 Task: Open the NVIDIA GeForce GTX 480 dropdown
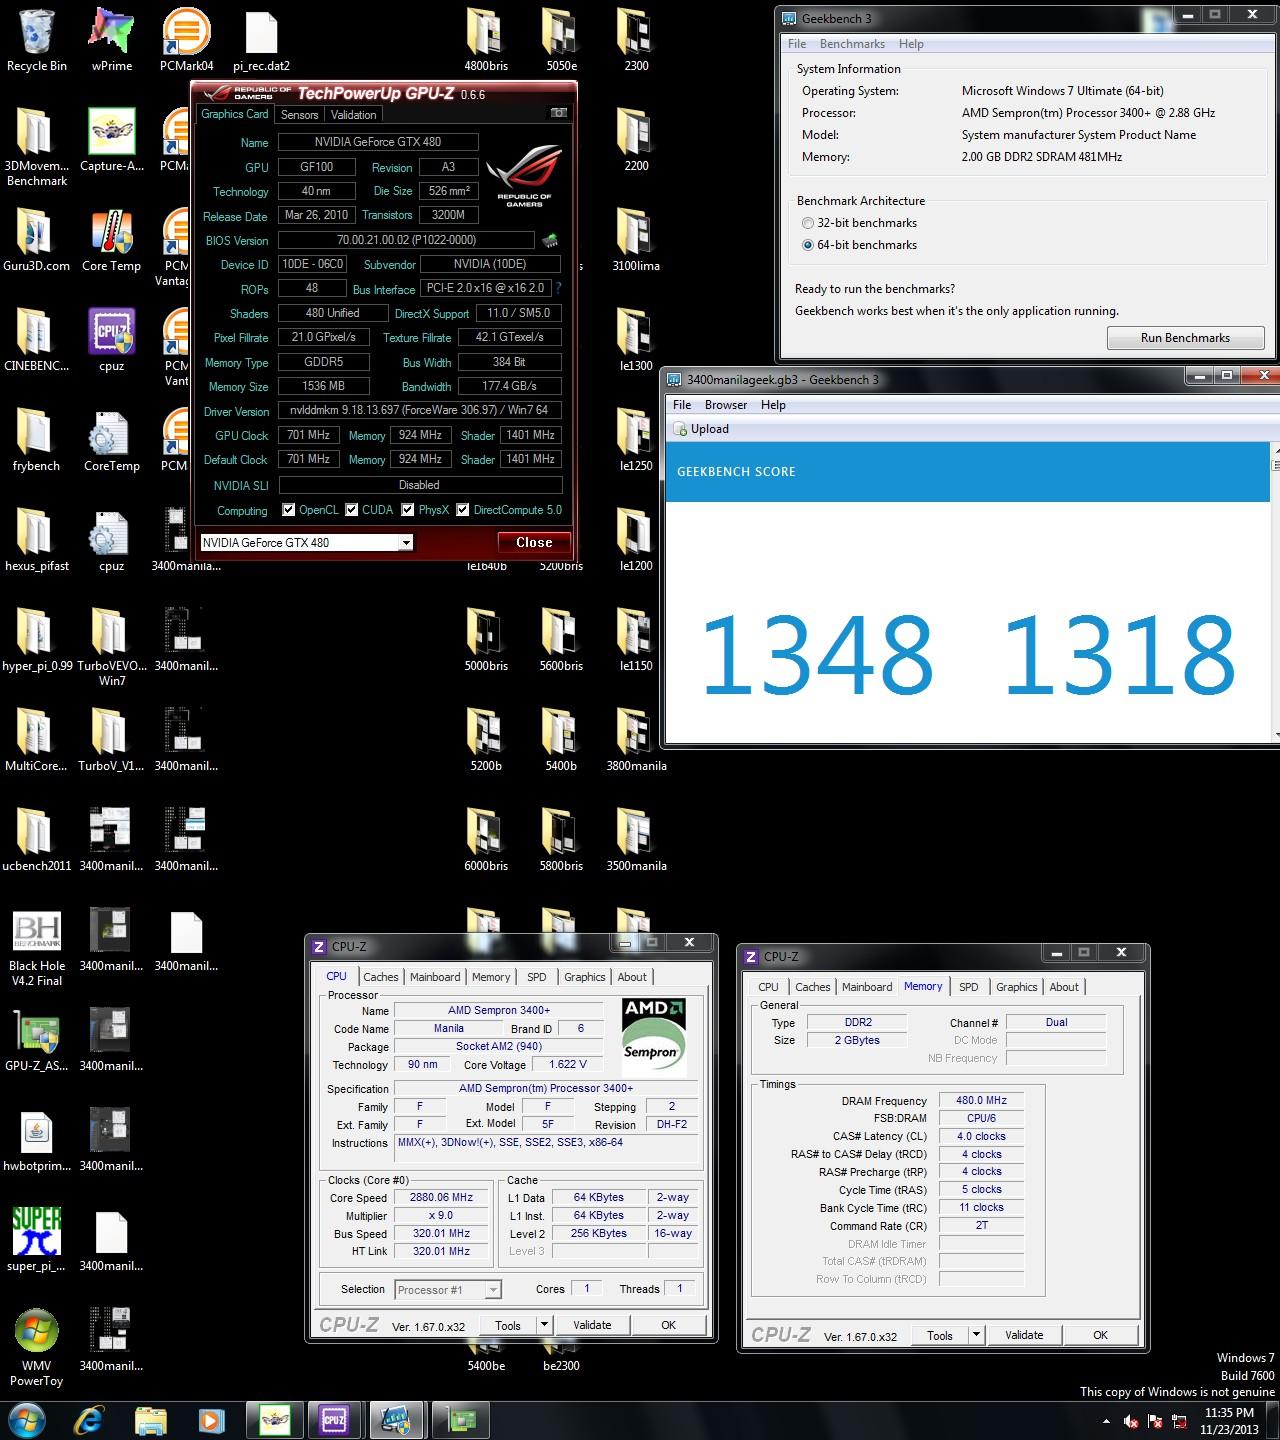(x=307, y=543)
